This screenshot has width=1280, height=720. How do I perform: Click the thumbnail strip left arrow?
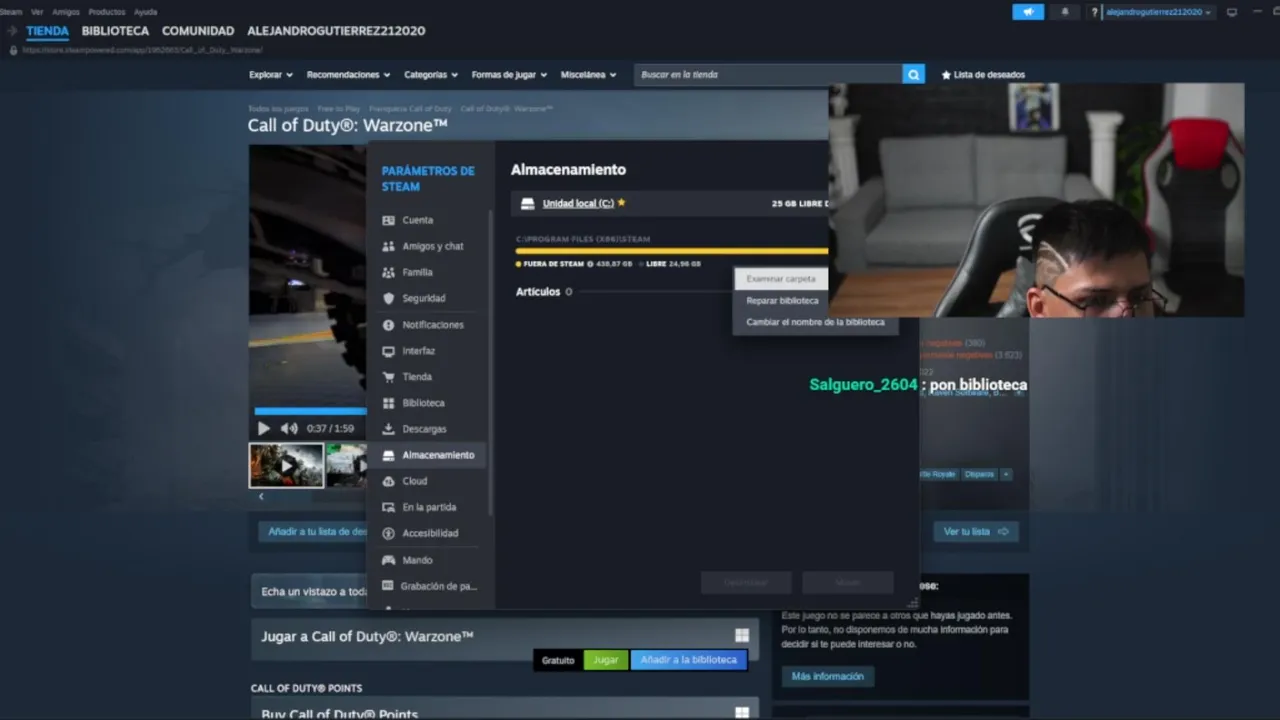point(261,496)
